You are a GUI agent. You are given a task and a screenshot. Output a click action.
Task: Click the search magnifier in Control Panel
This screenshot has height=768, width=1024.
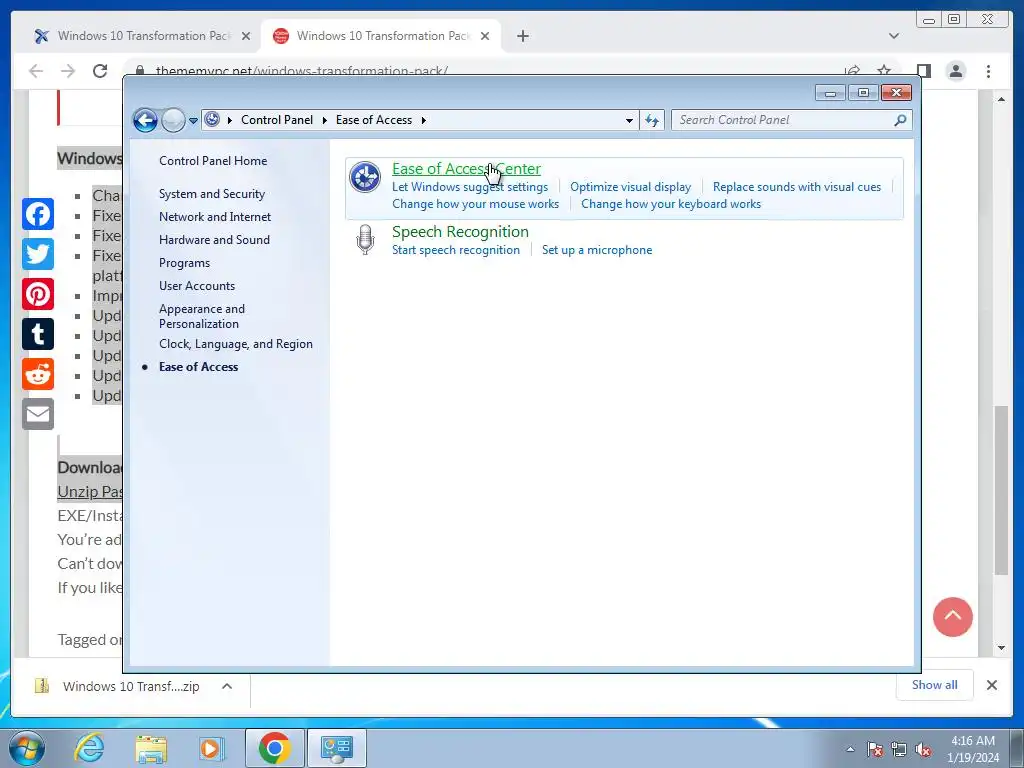click(900, 120)
